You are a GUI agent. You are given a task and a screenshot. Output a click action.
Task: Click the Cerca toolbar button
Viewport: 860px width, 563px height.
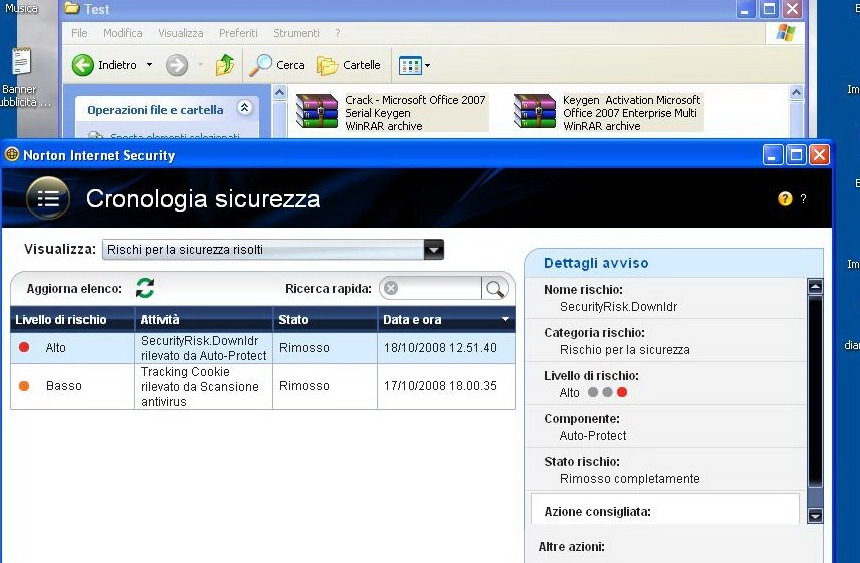tap(277, 66)
